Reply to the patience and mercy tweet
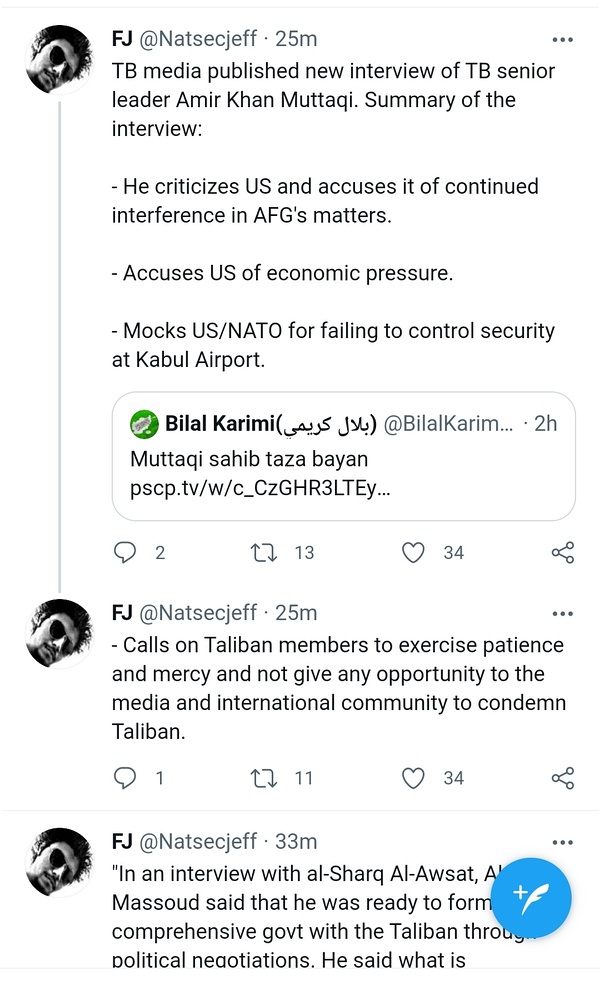The width and height of the screenshot is (600, 986). [x=125, y=777]
